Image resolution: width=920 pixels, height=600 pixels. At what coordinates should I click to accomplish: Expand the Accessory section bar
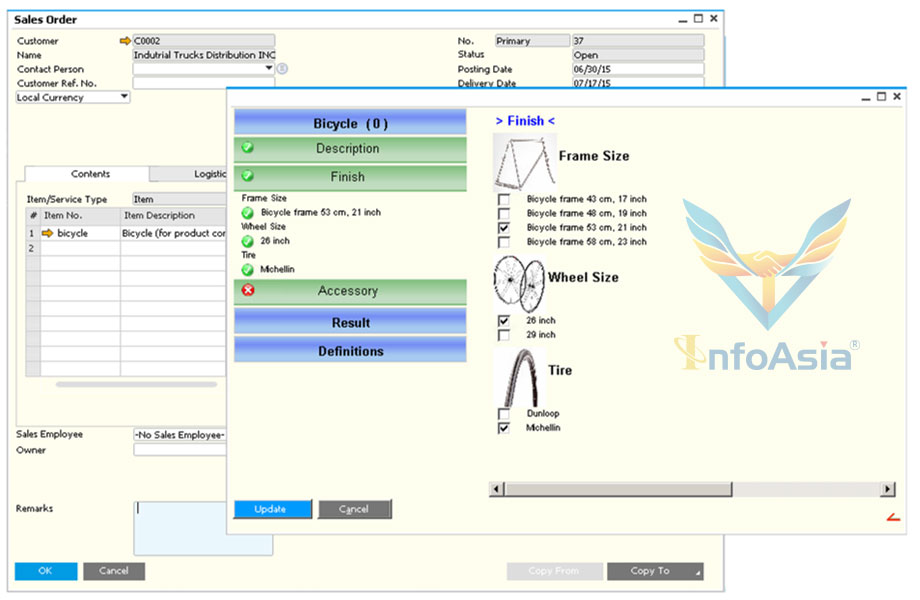click(350, 291)
